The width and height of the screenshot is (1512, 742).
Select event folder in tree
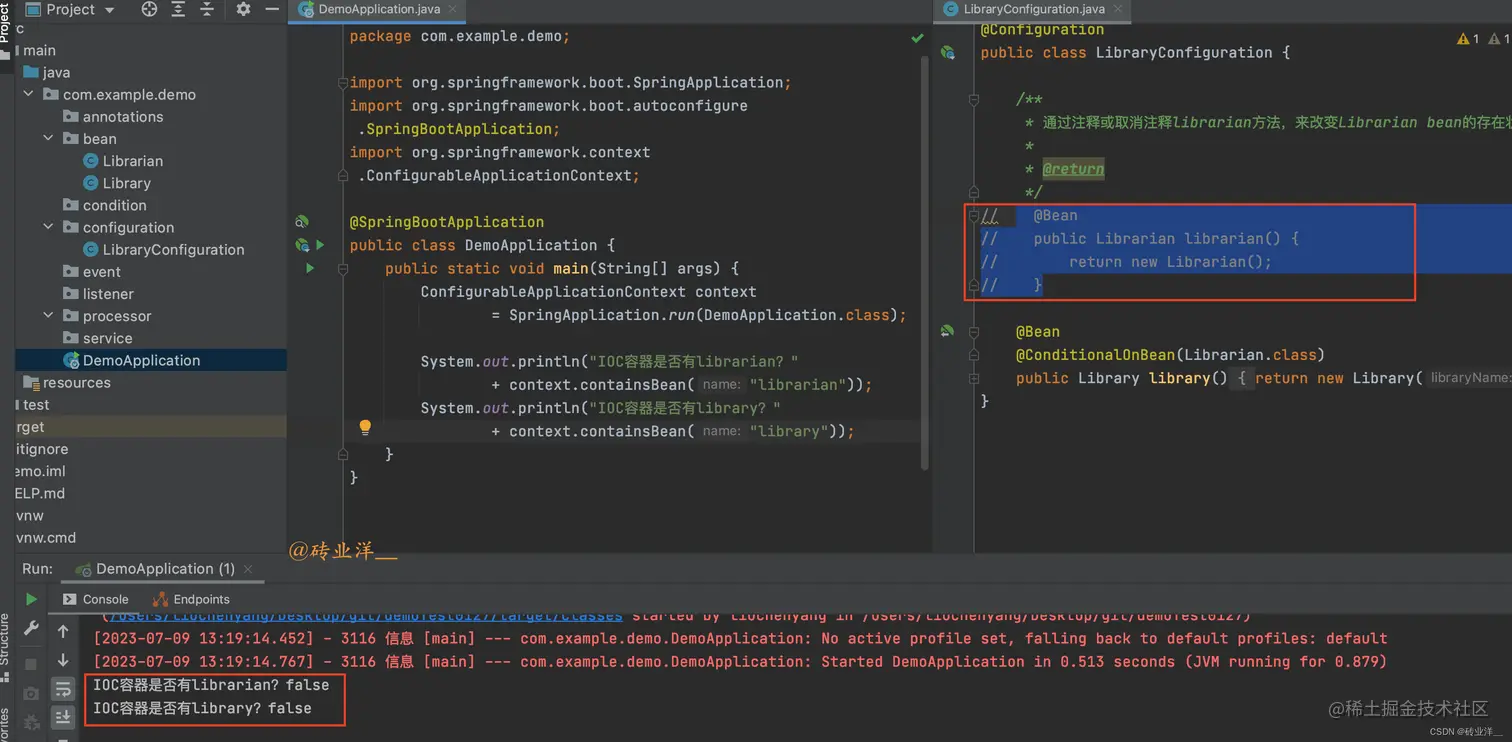point(101,272)
